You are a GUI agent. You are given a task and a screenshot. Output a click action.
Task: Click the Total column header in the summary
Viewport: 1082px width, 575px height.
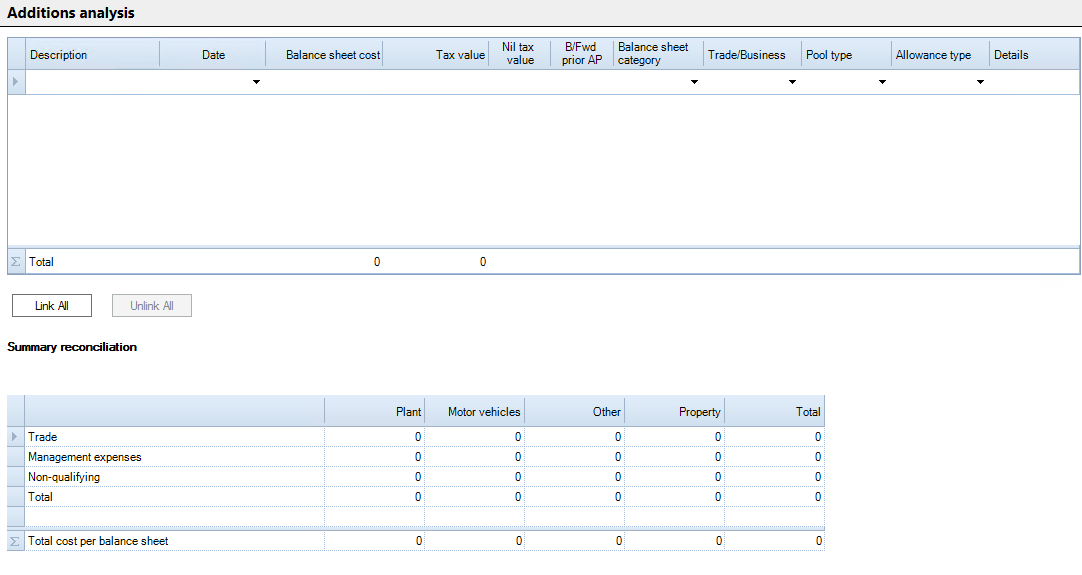775,411
